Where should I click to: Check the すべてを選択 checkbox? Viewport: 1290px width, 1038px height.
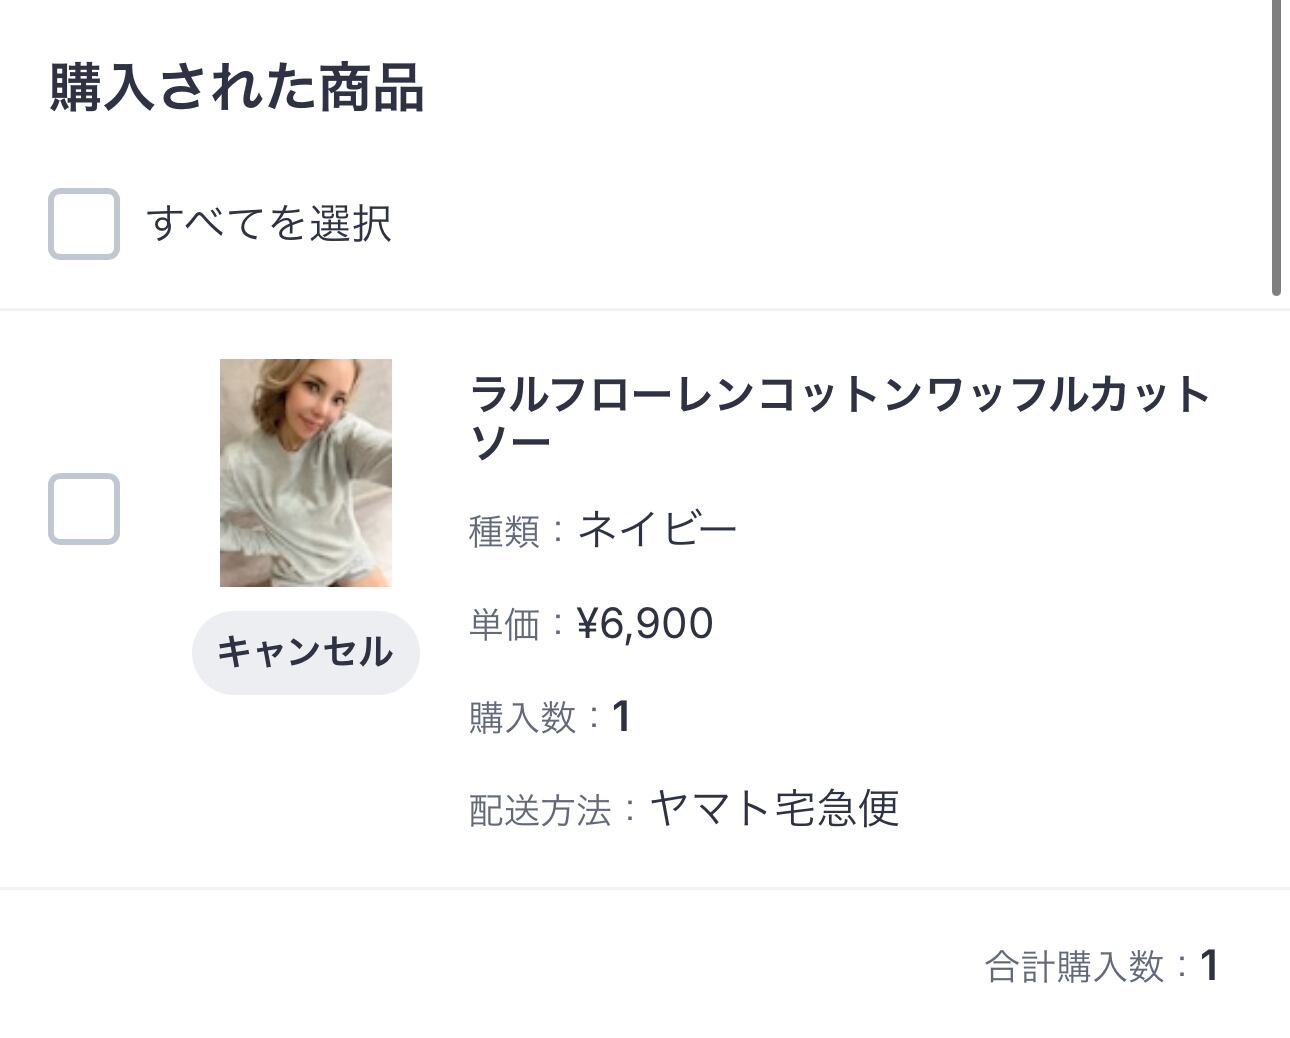pos(84,224)
